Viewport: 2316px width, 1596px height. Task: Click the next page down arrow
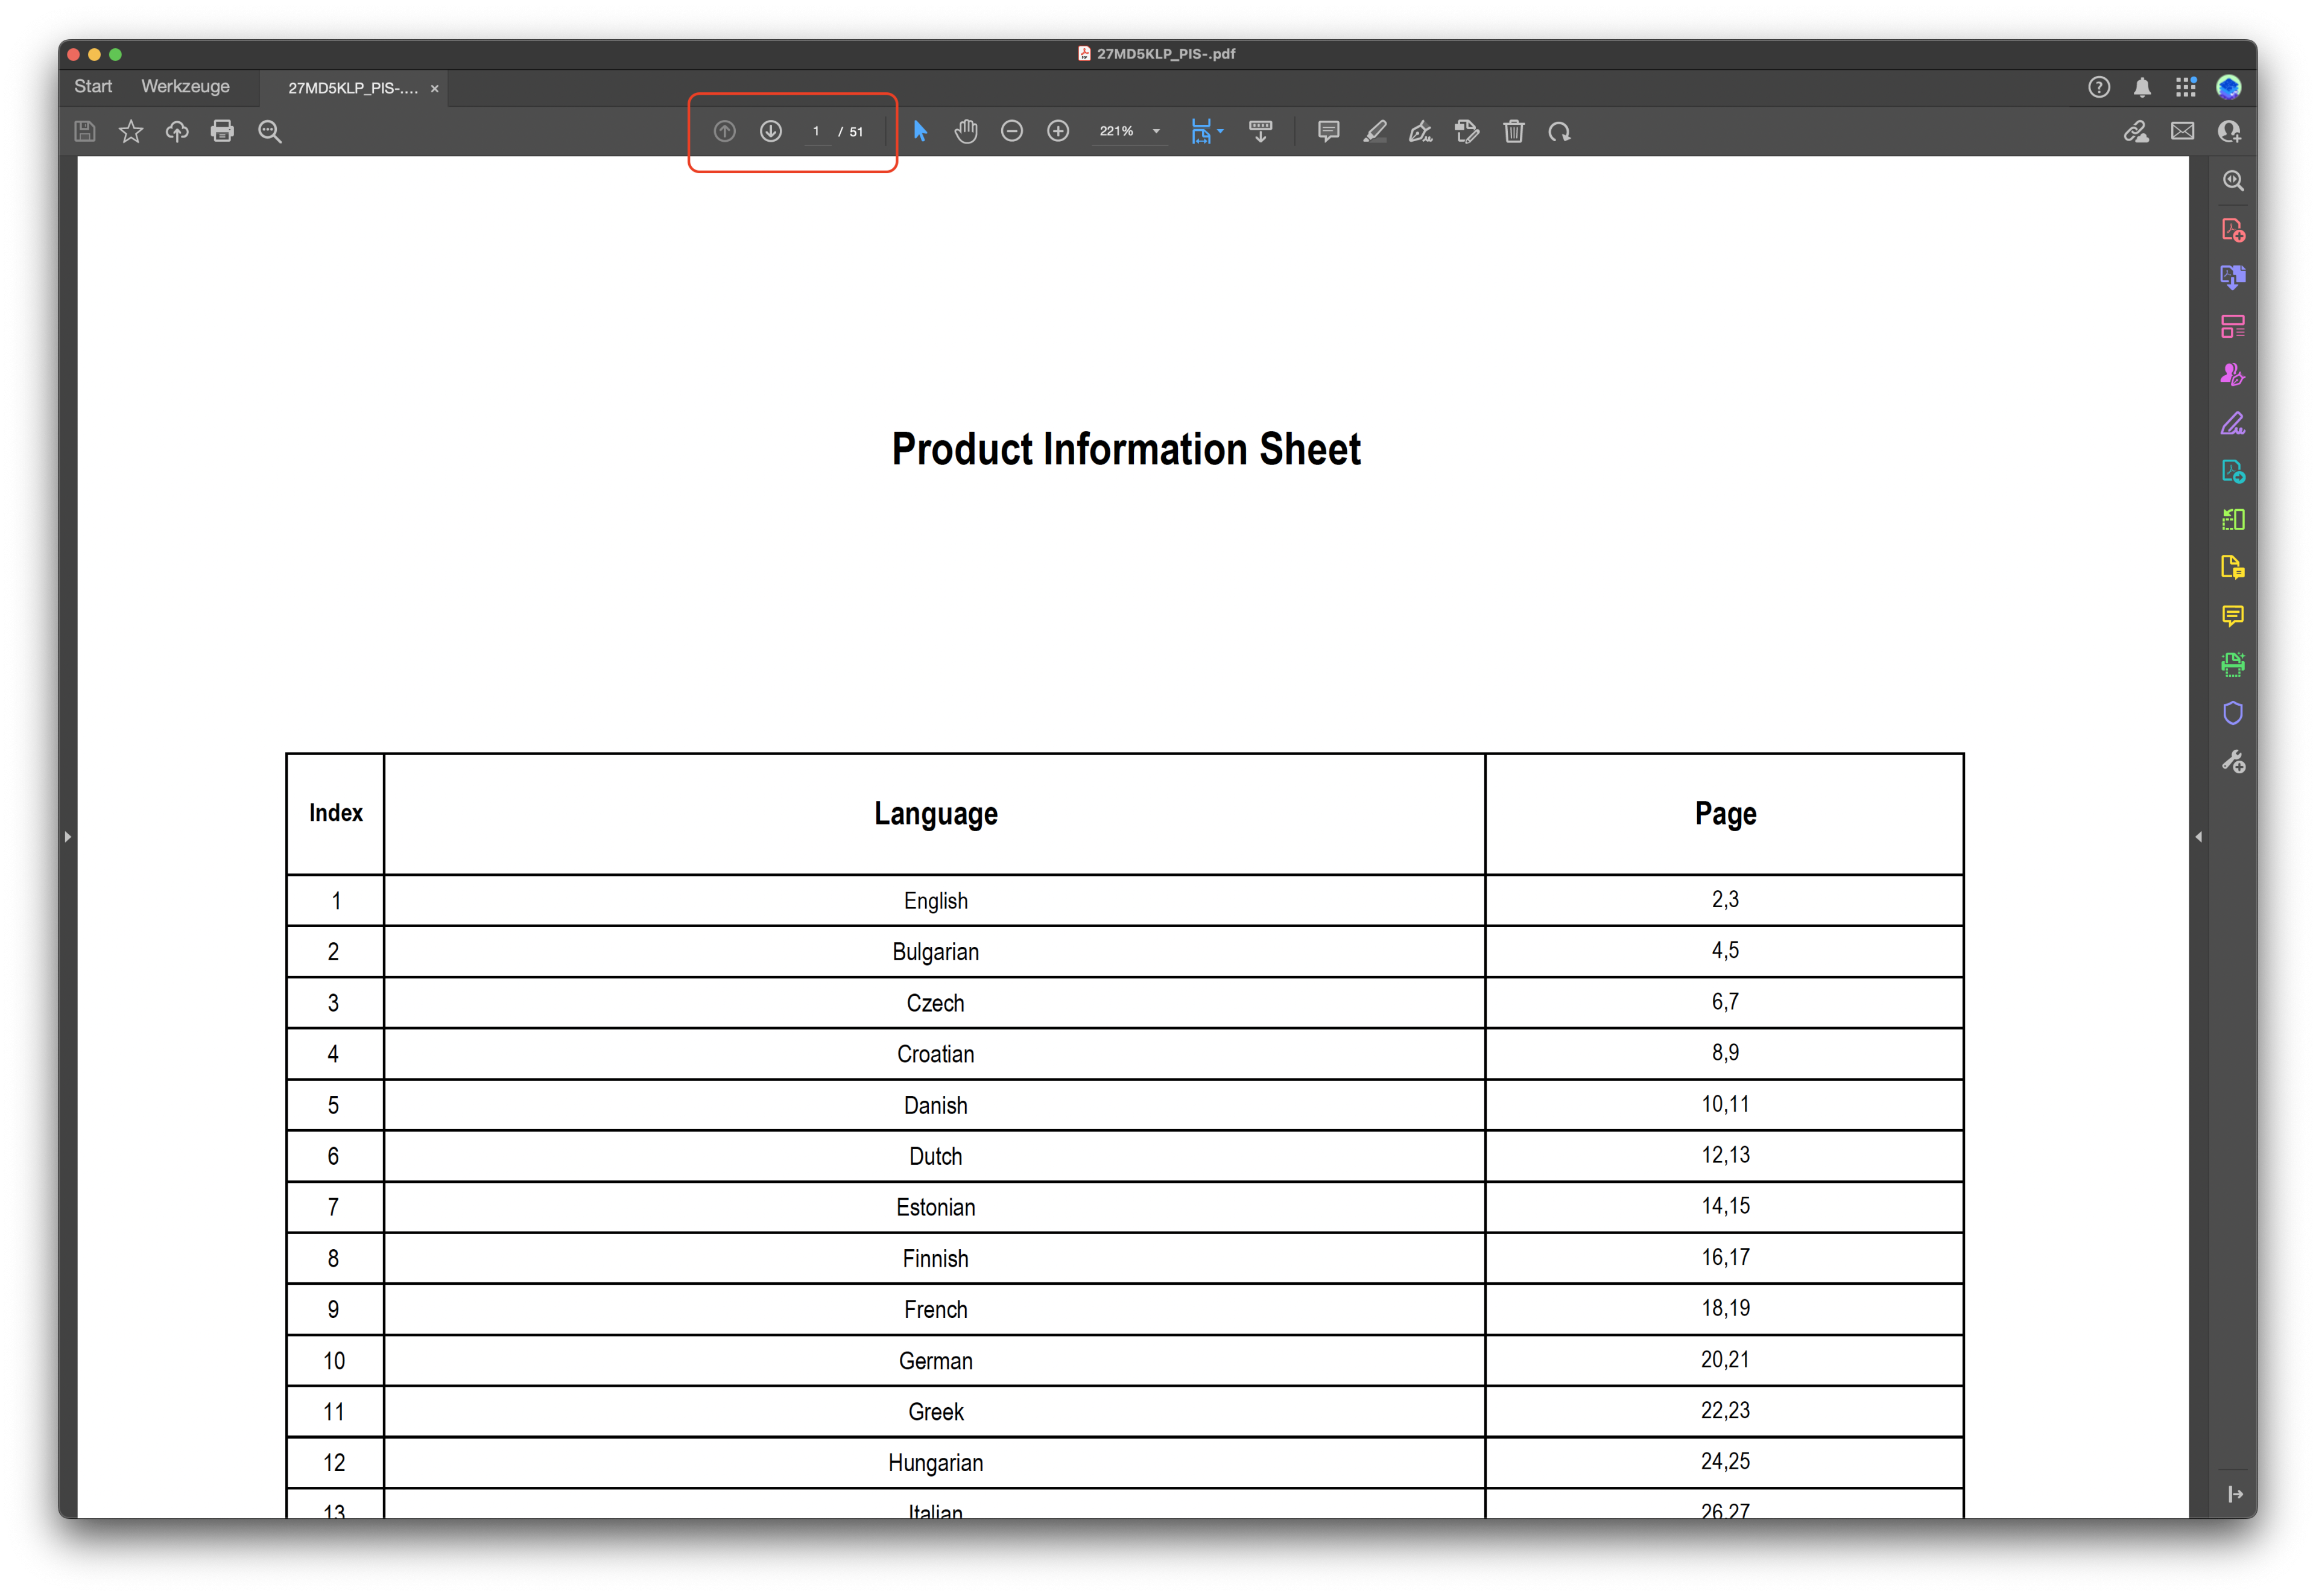[x=770, y=131]
